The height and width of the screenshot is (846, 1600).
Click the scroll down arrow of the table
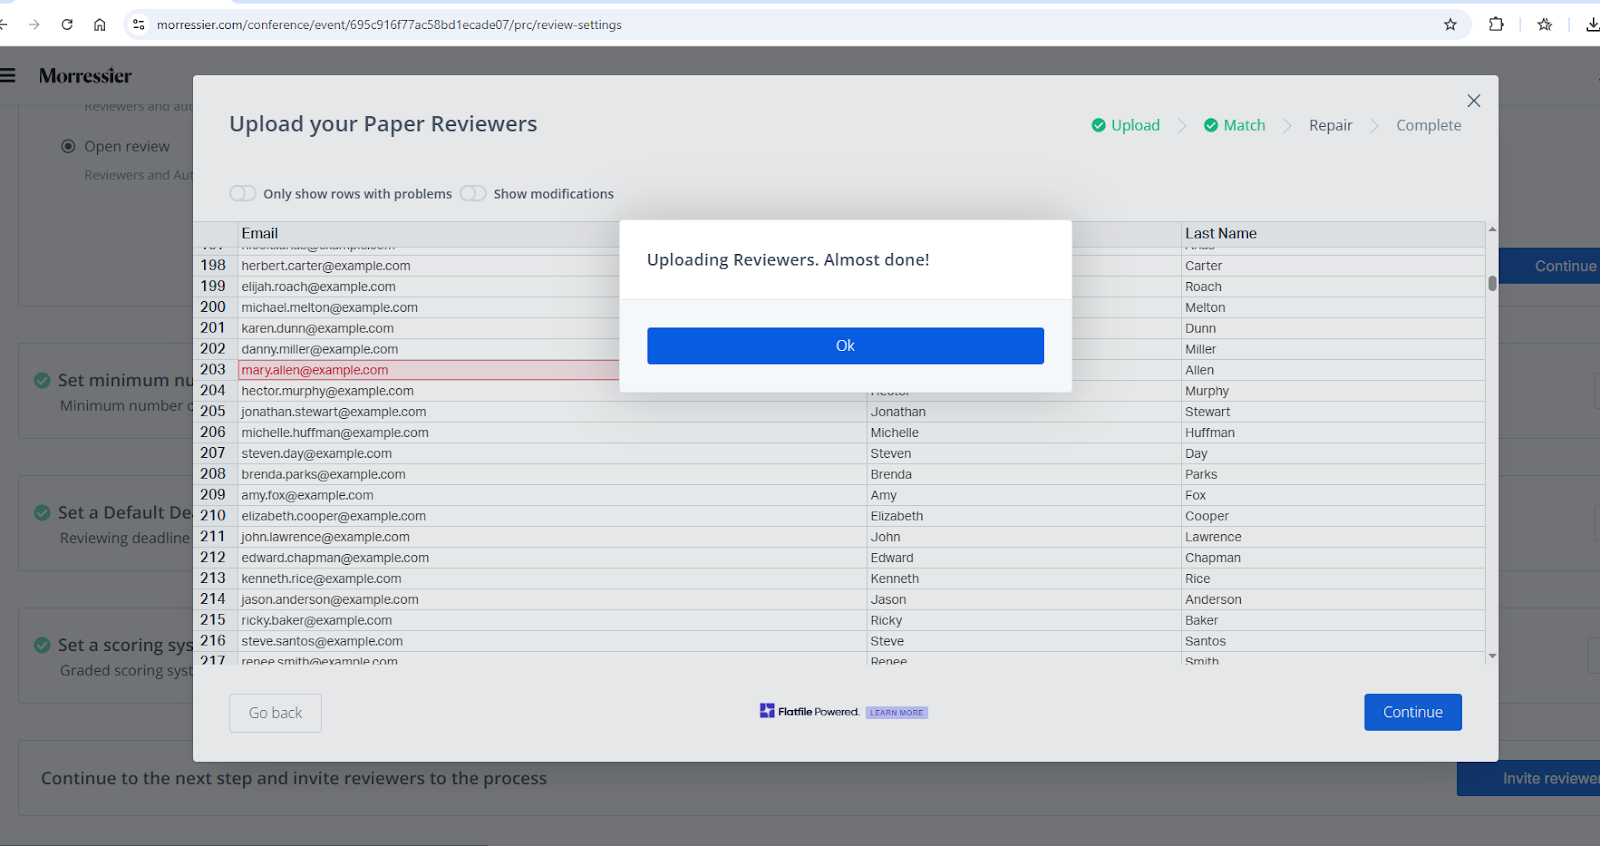1492,657
